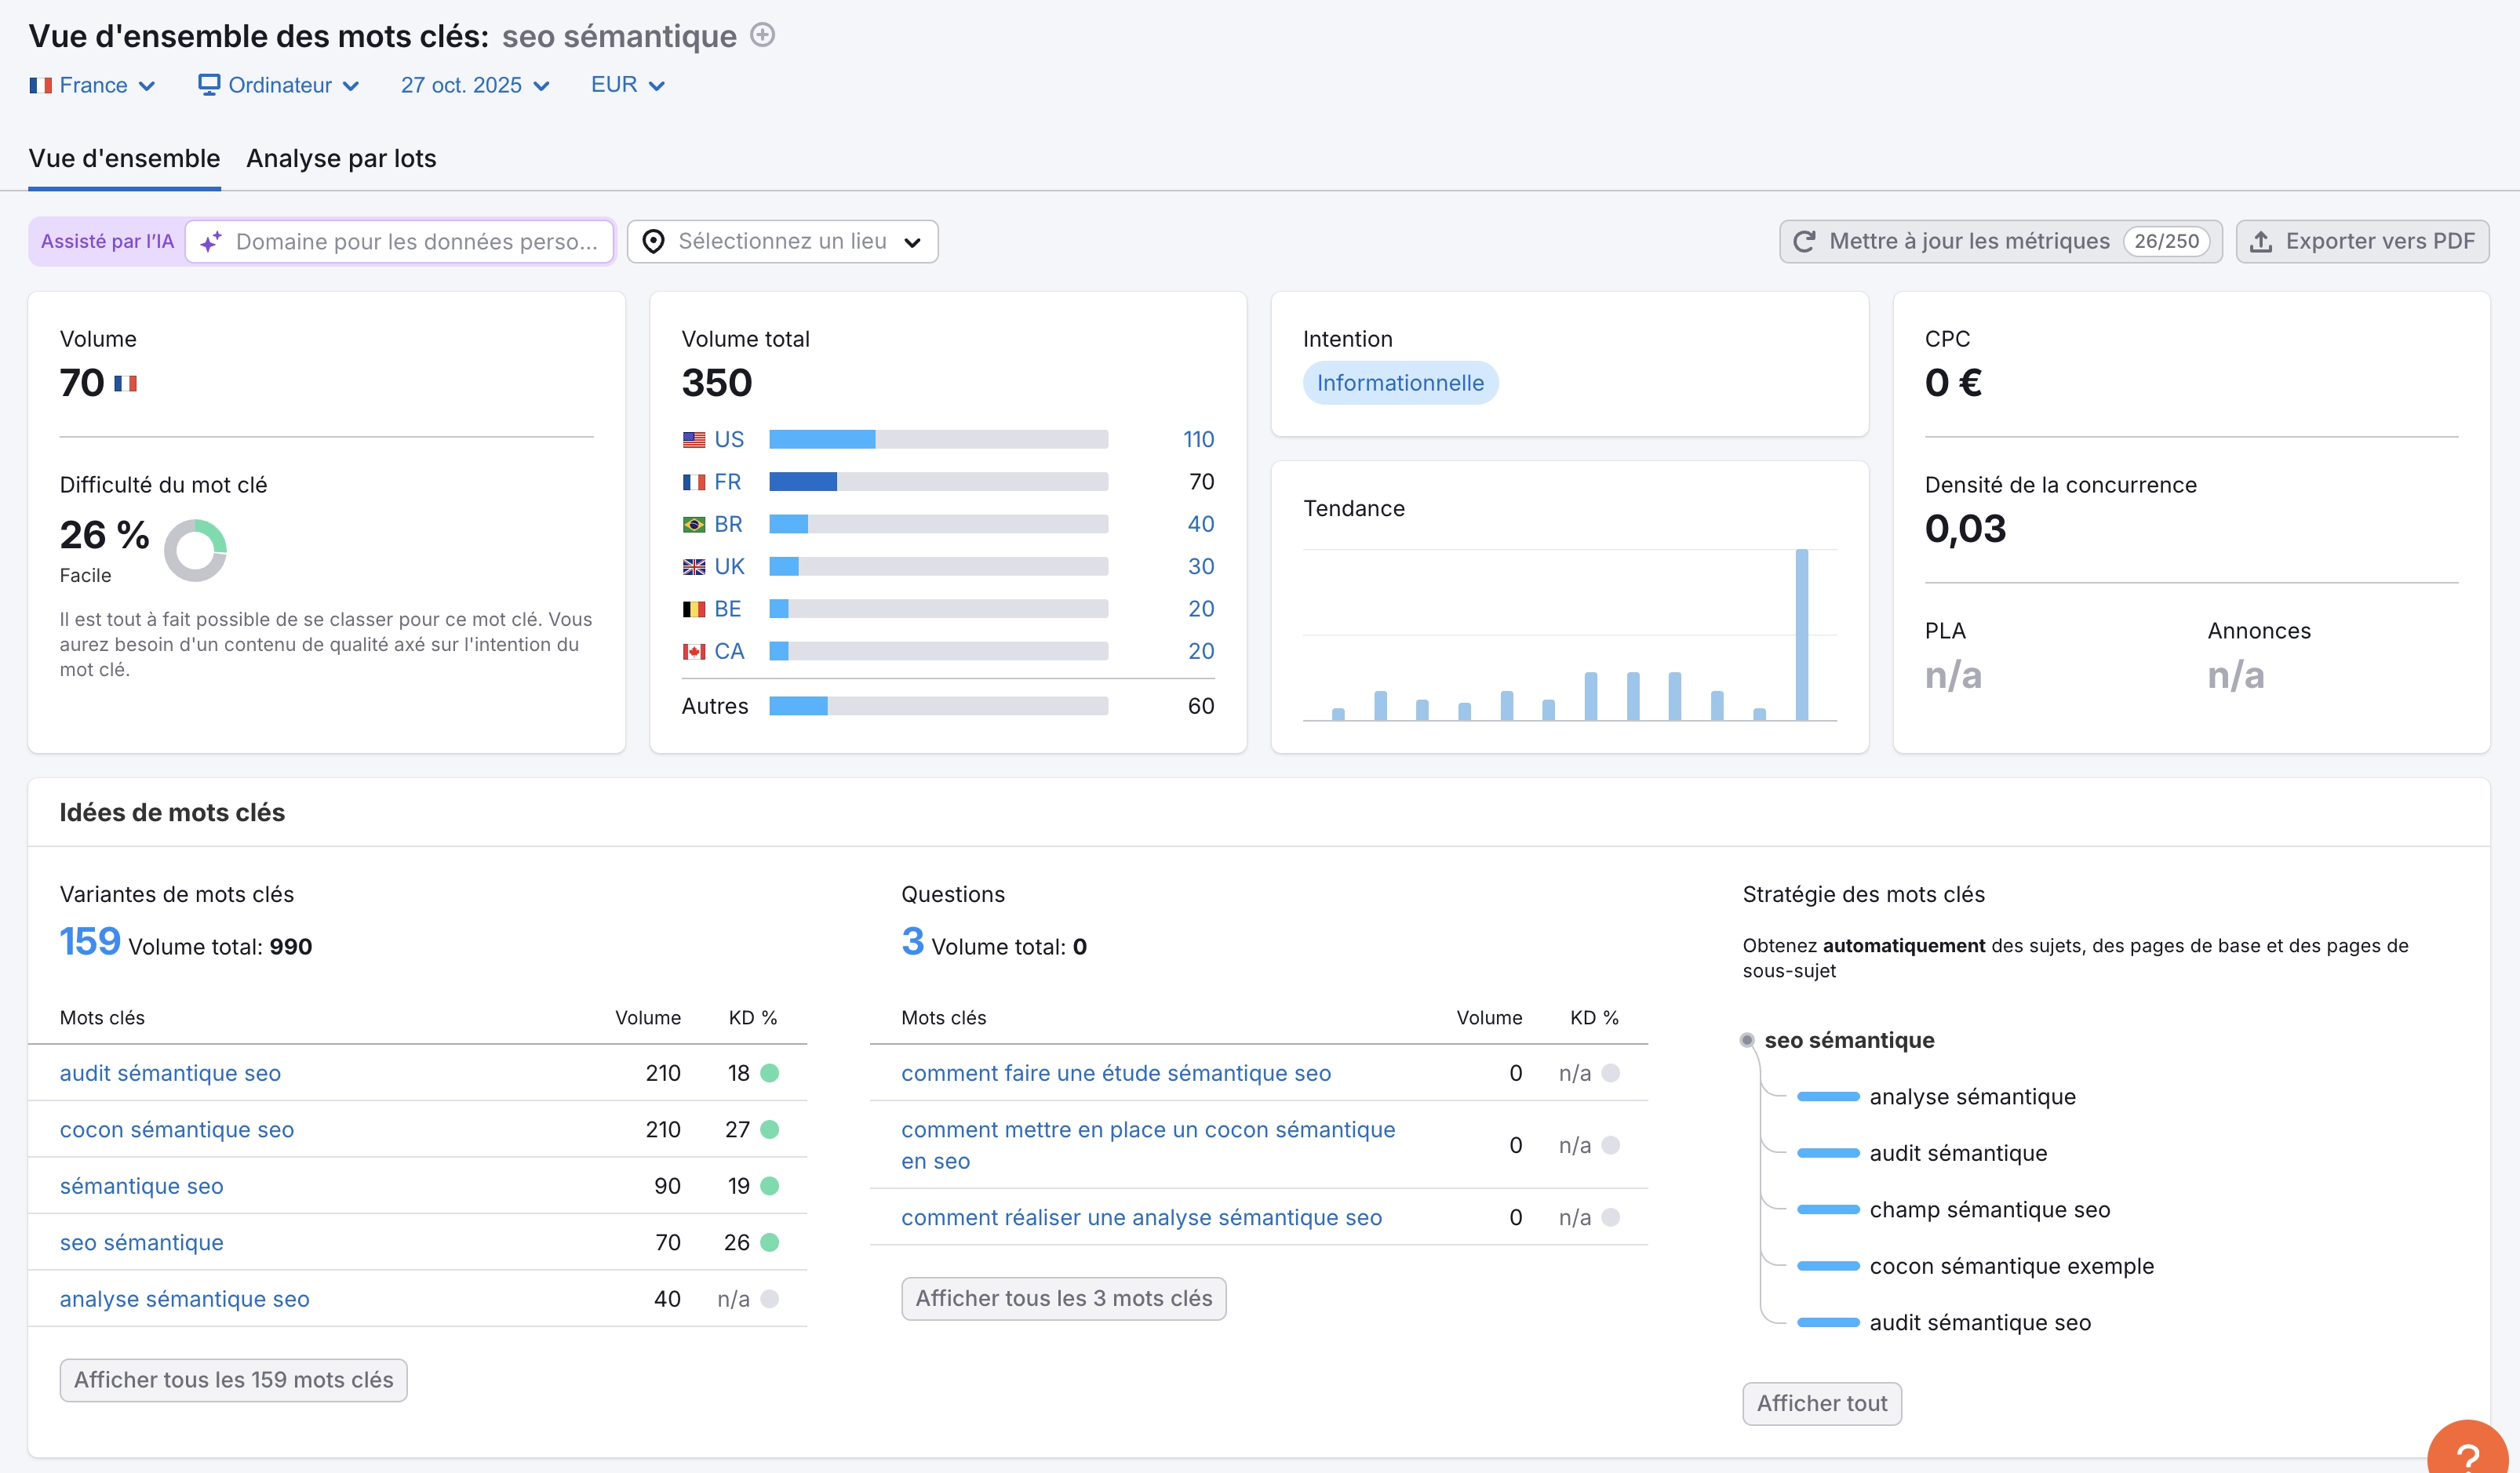The height and width of the screenshot is (1473, 2520).
Task: Click the export upload icon for PDF
Action: point(2261,242)
